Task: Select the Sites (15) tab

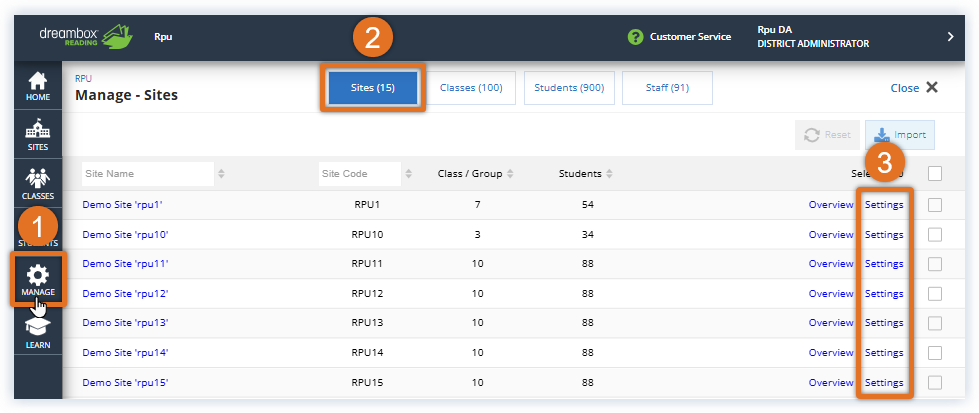Action: (x=373, y=87)
